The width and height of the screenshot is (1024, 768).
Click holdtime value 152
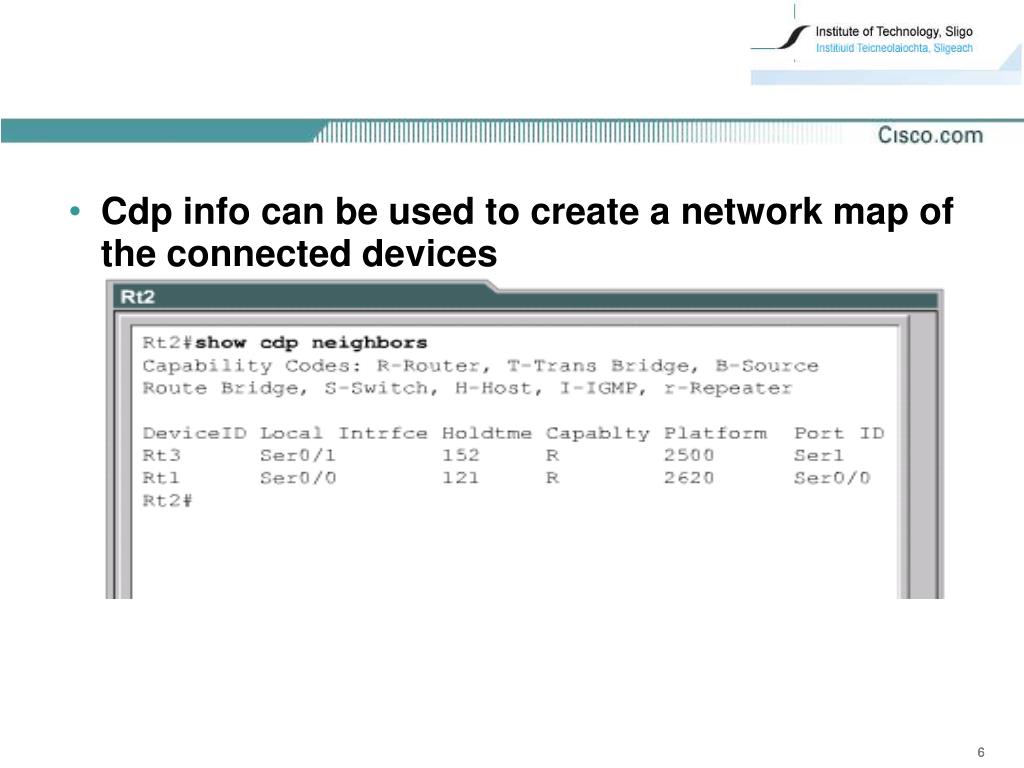[461, 455]
